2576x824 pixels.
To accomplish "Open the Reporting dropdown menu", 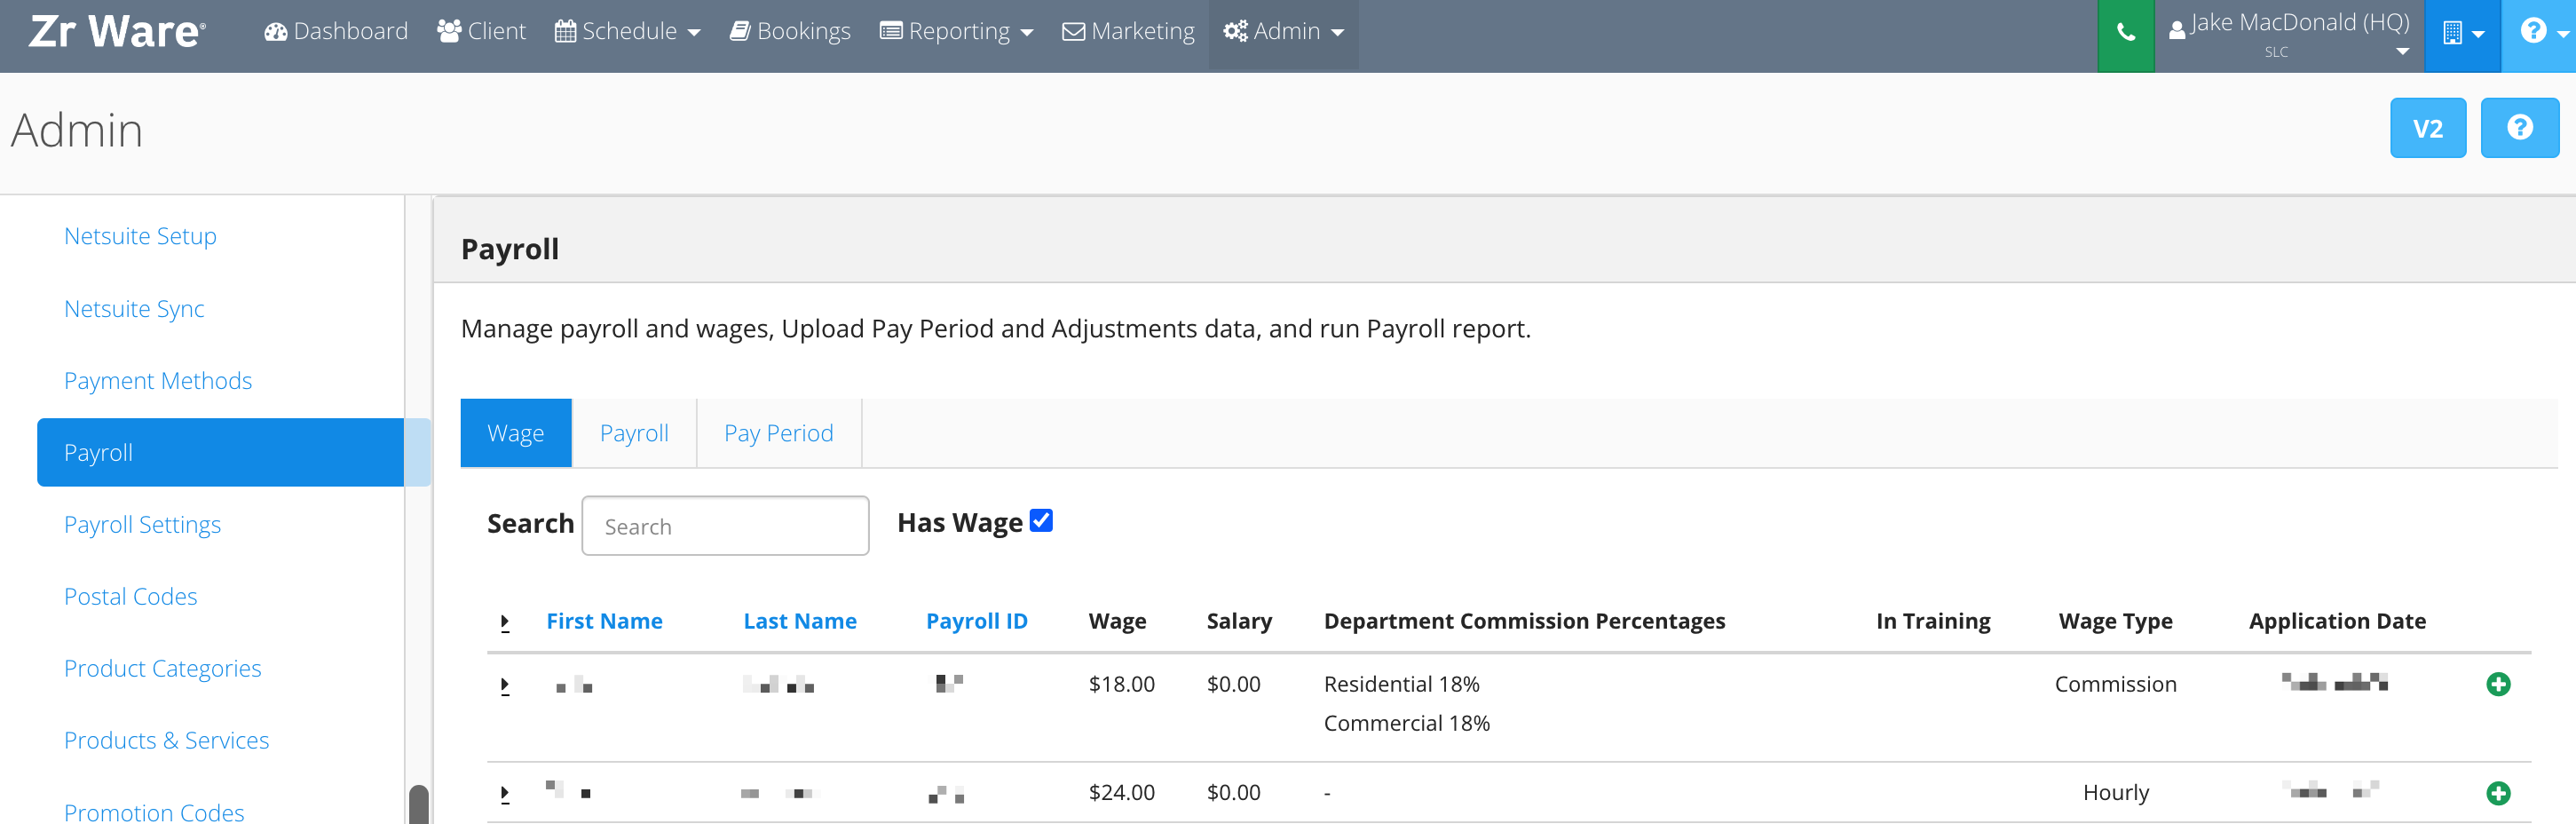I will [x=956, y=32].
